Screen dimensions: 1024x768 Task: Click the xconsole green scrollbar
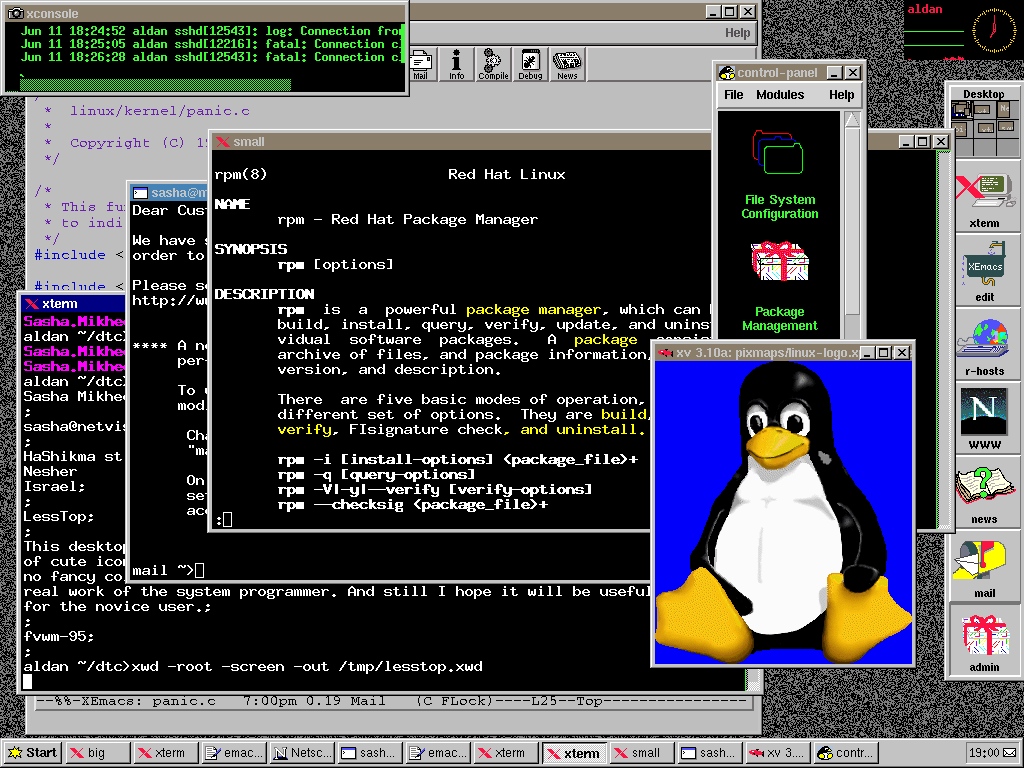[x=155, y=85]
